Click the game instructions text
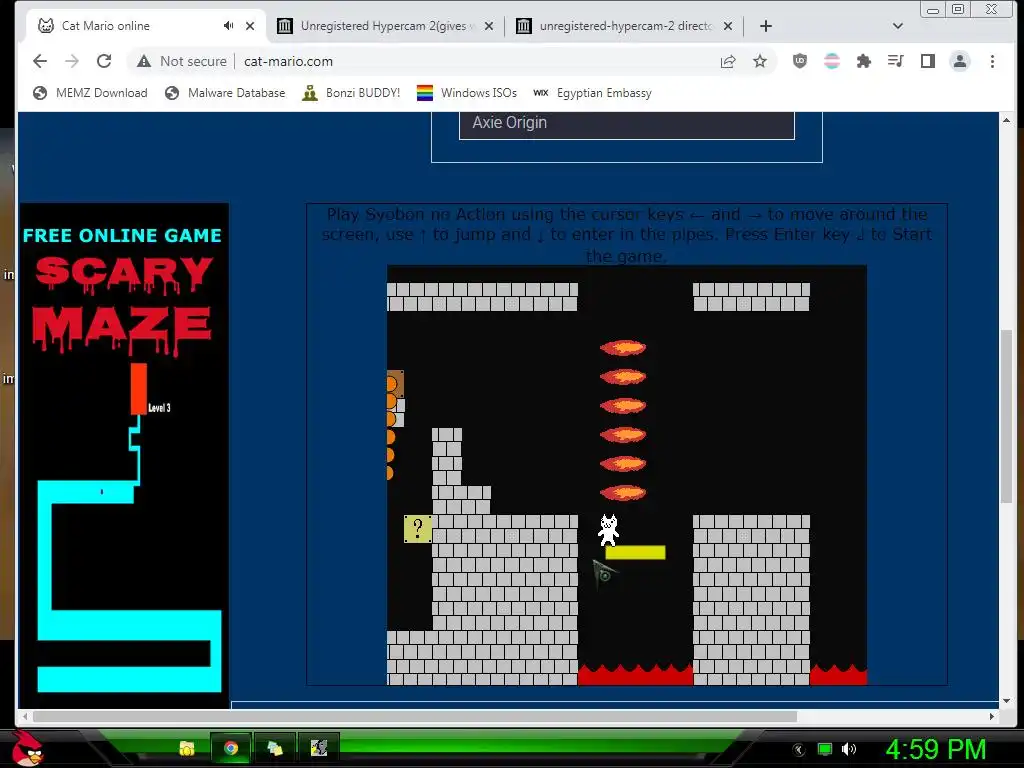Screen dimensions: 1024x768 [x=627, y=234]
